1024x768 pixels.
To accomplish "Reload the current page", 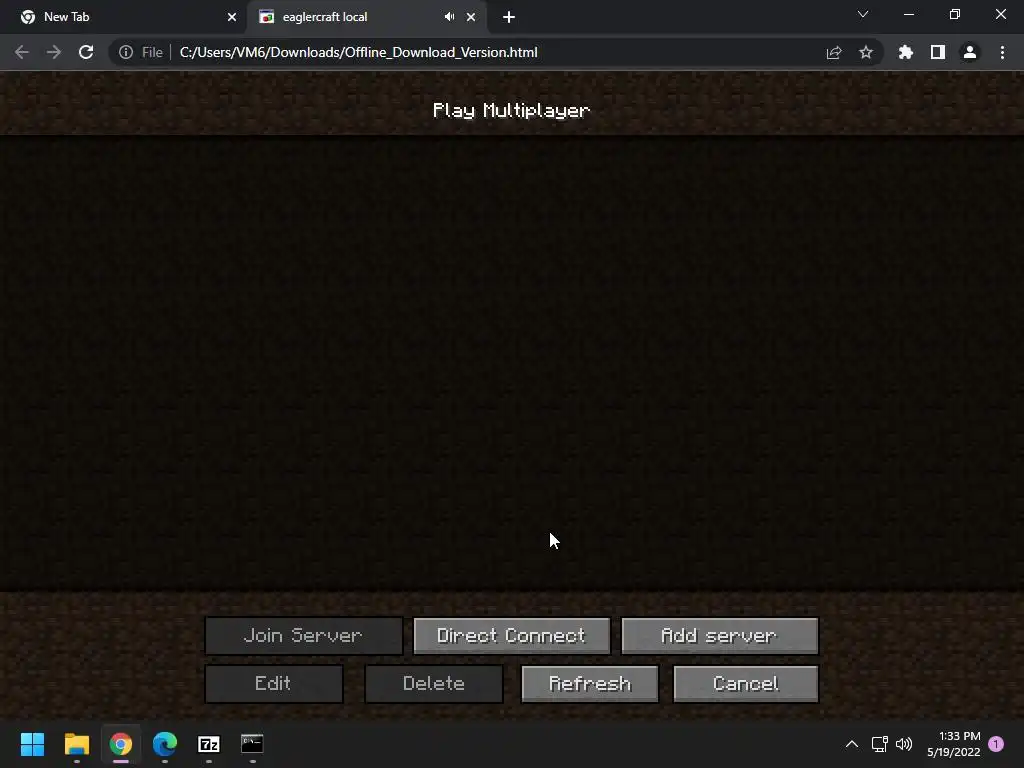I will (x=86, y=52).
